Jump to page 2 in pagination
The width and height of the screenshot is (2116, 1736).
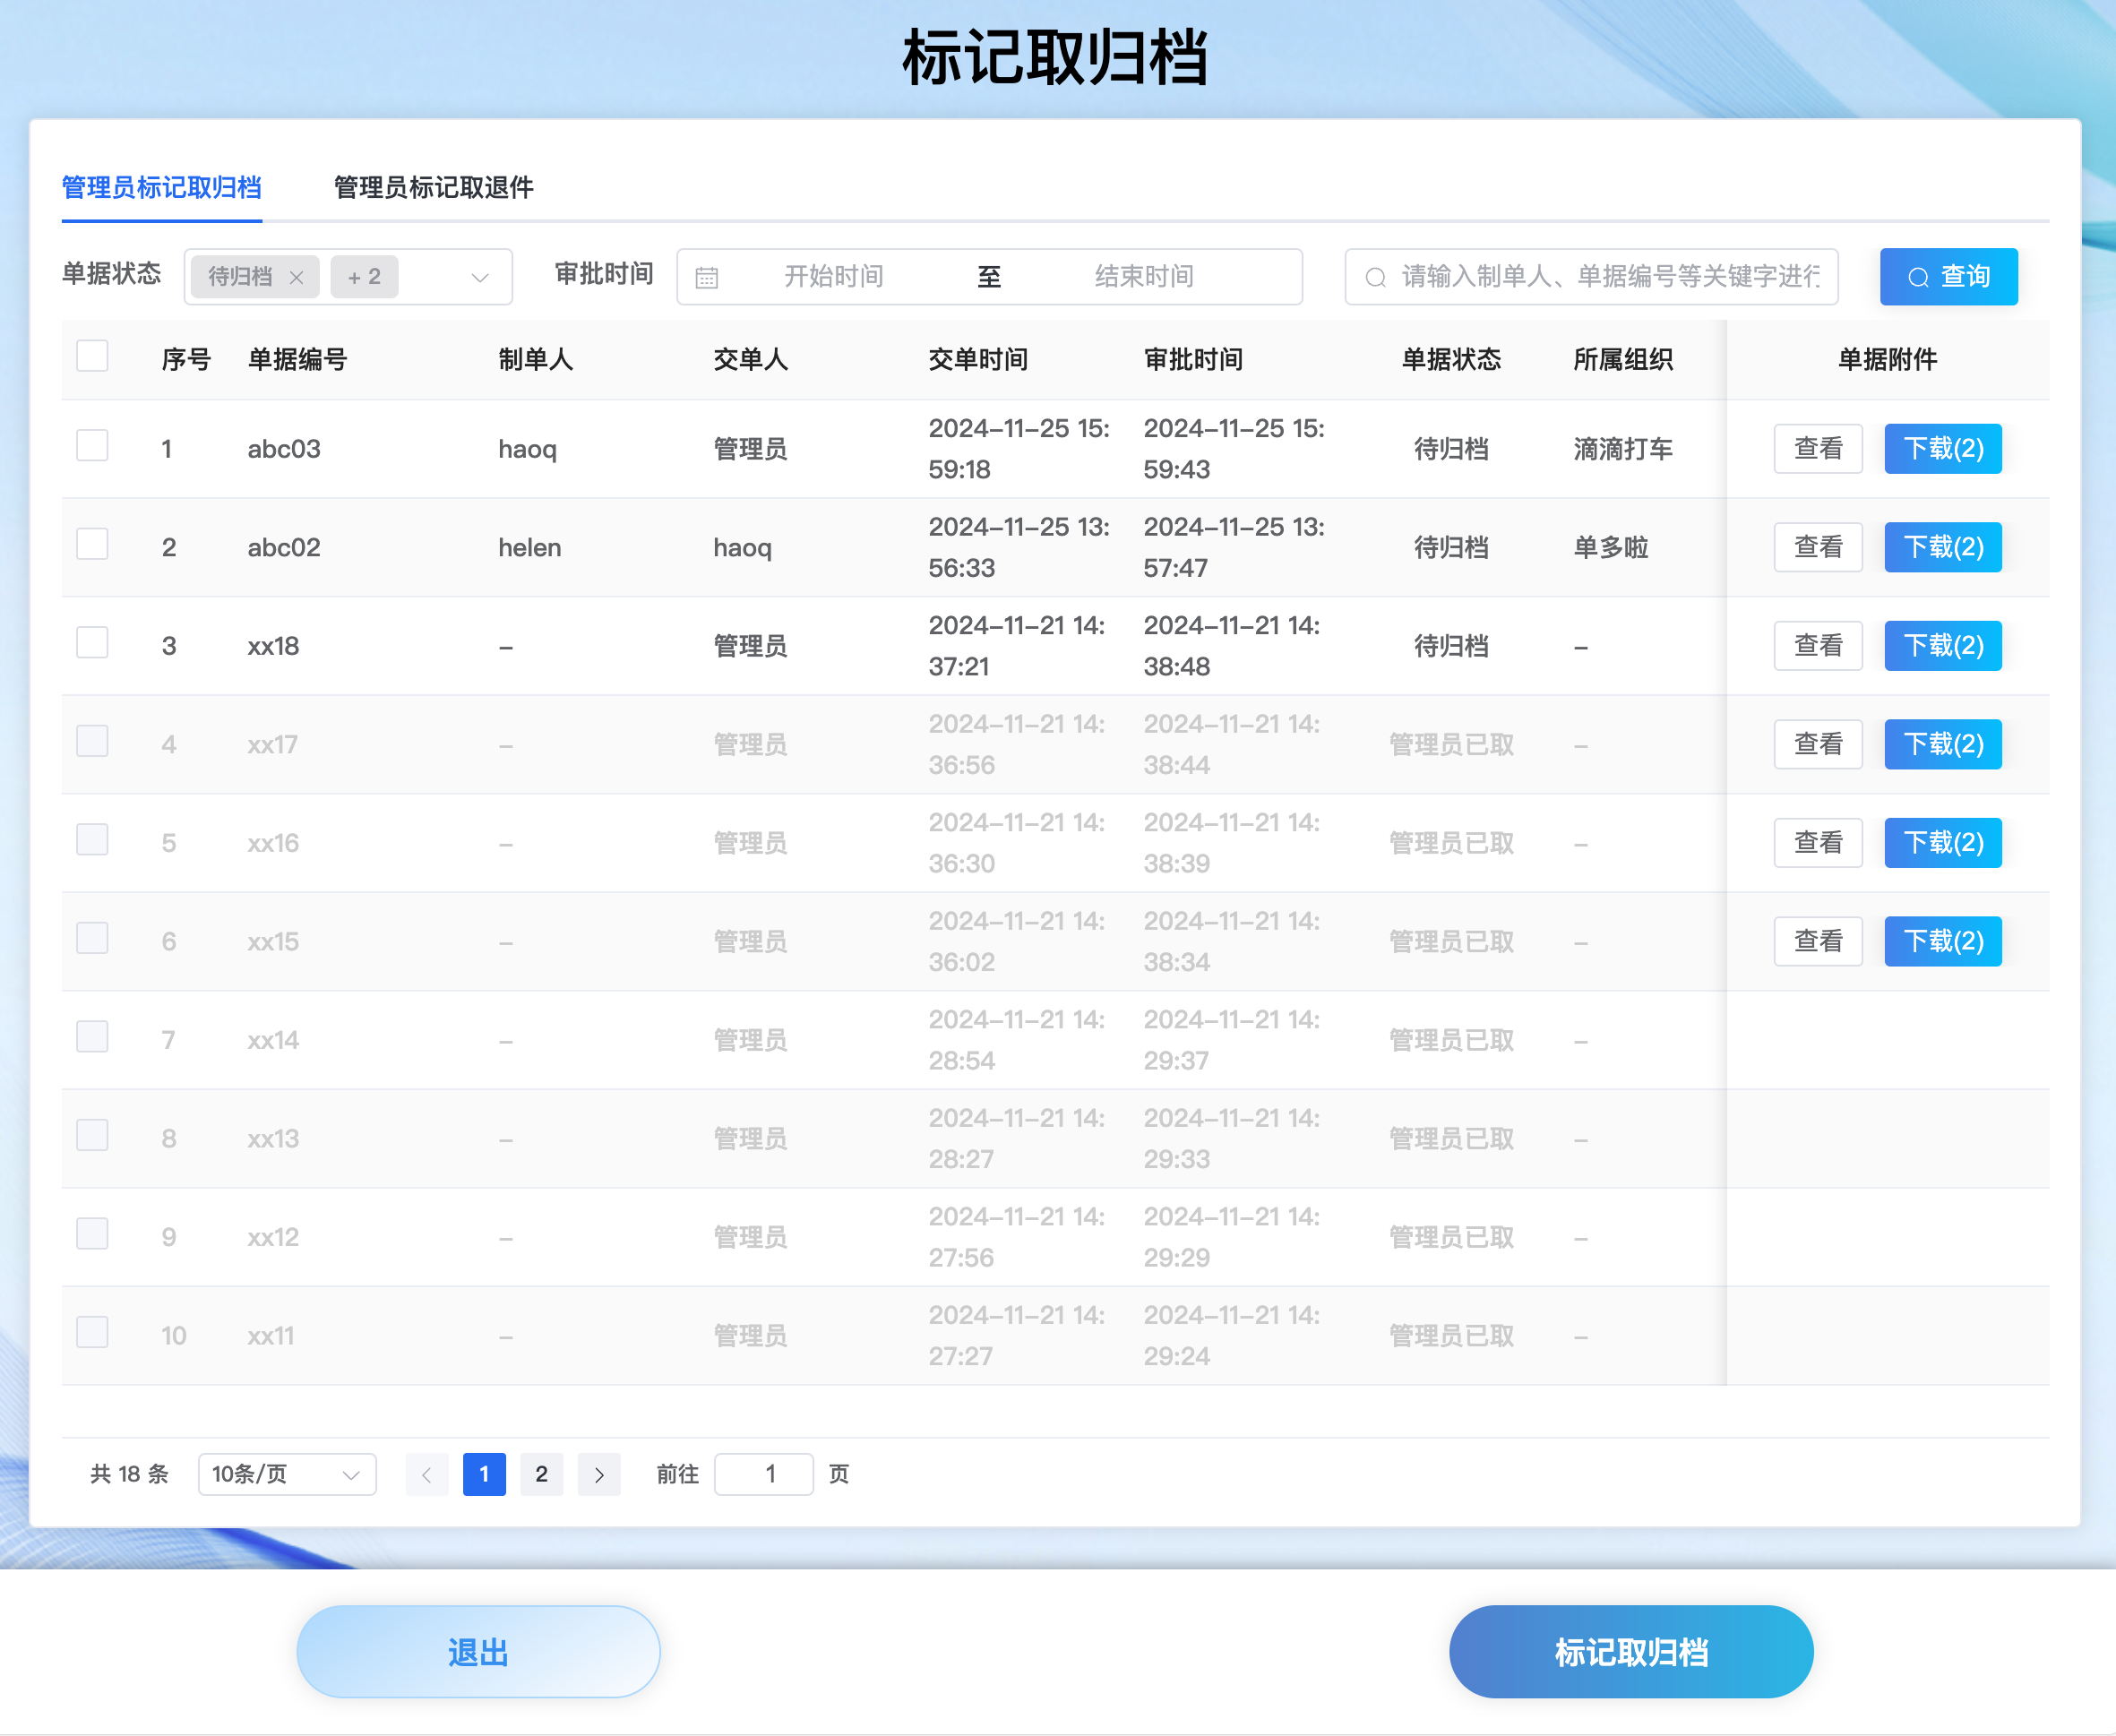pos(541,1475)
